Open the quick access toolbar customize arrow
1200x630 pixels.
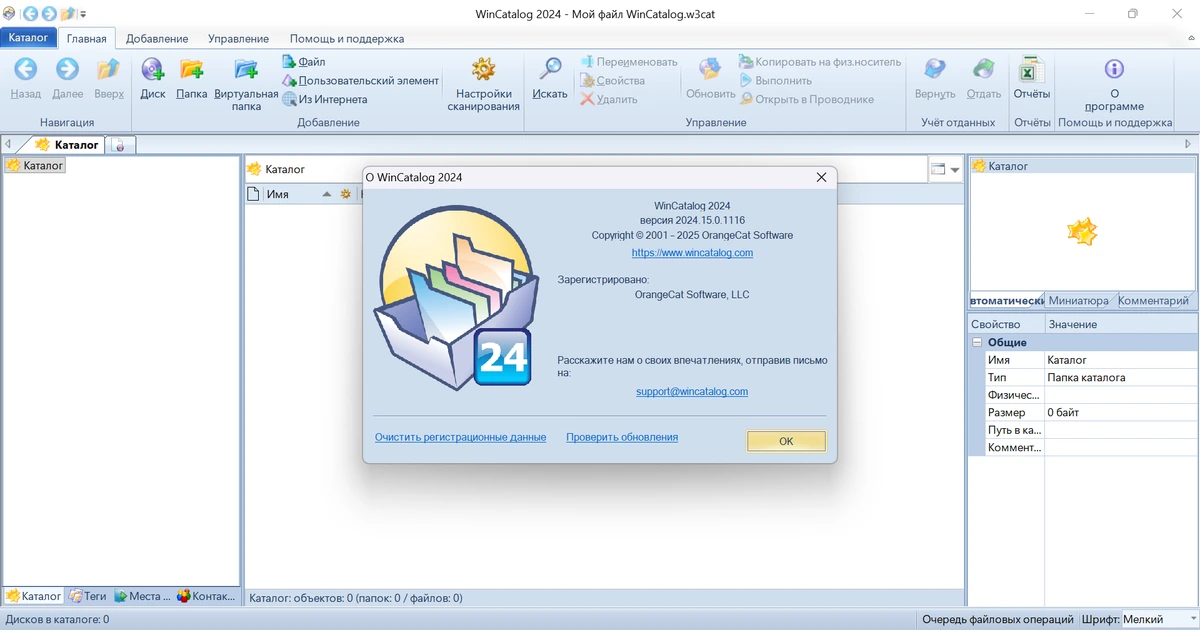coord(82,15)
